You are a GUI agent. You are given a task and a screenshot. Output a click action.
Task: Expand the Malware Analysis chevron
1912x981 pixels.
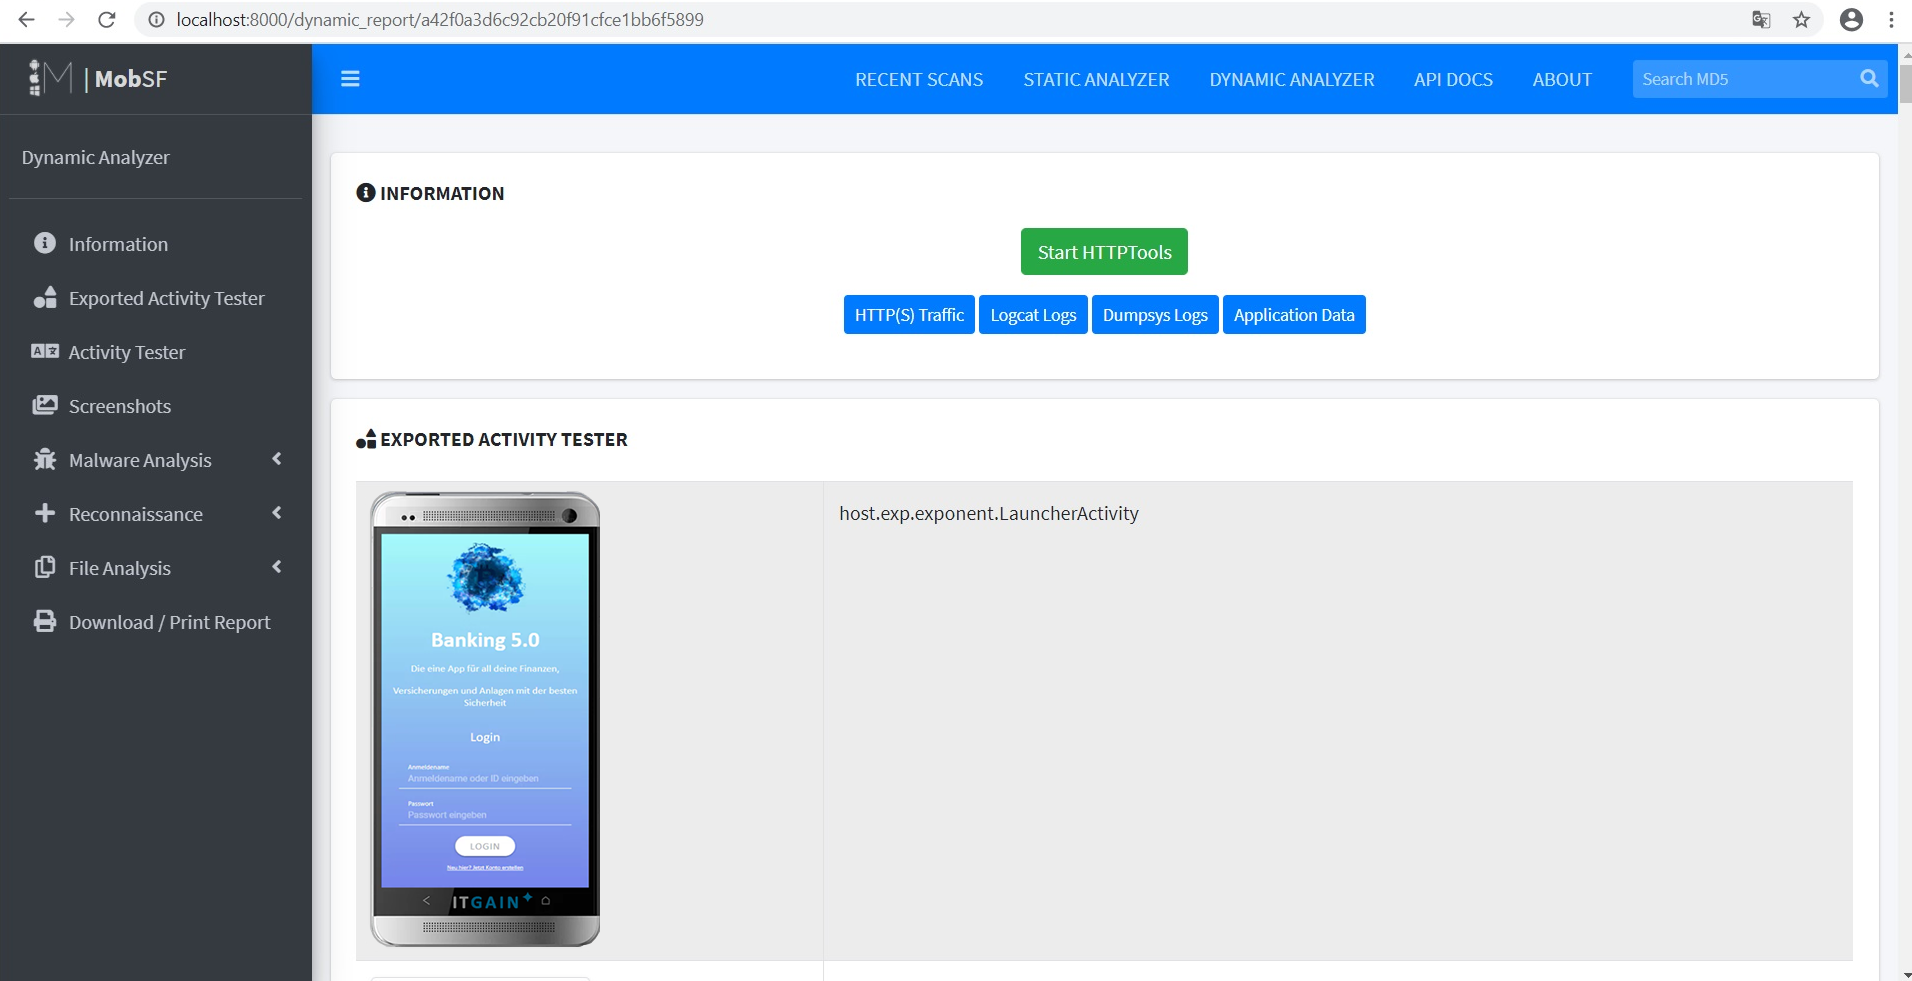pos(277,459)
